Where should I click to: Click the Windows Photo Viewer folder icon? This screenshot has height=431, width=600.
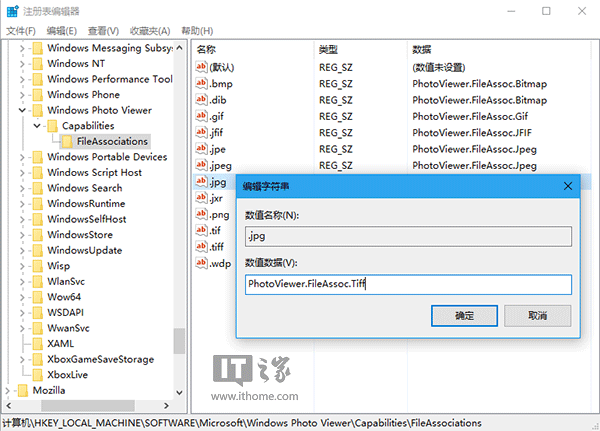coord(38,110)
